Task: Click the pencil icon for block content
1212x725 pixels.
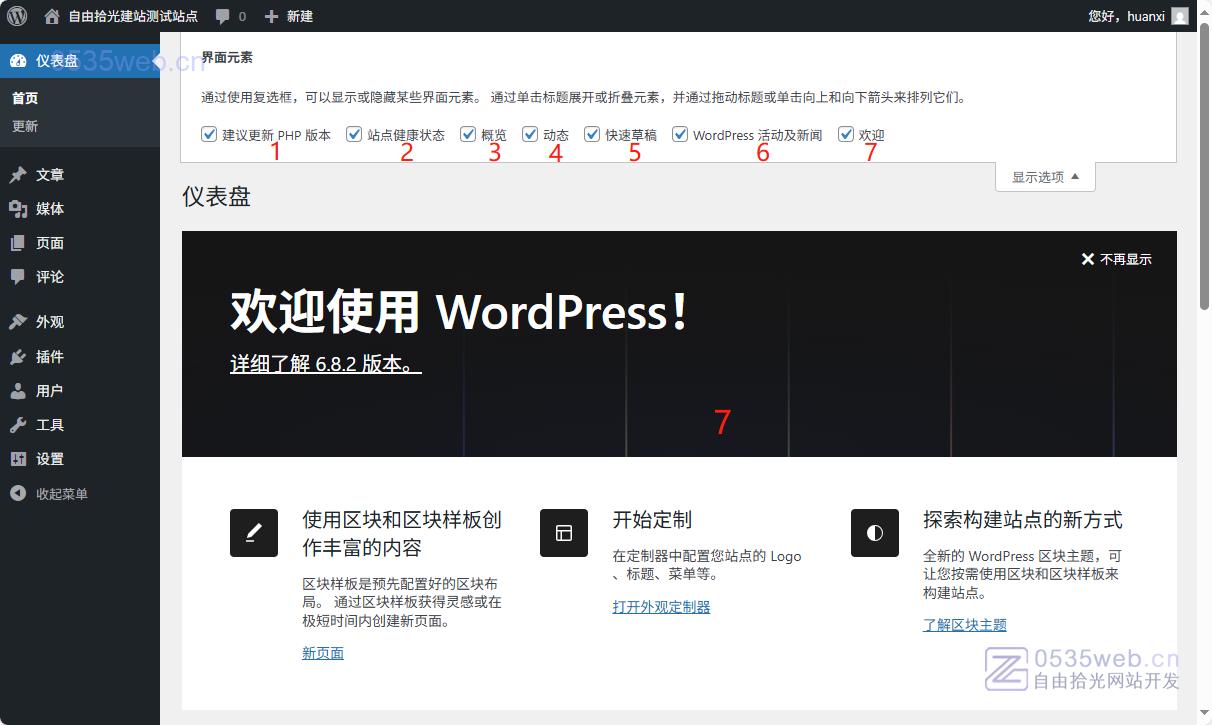Action: pyautogui.click(x=254, y=533)
